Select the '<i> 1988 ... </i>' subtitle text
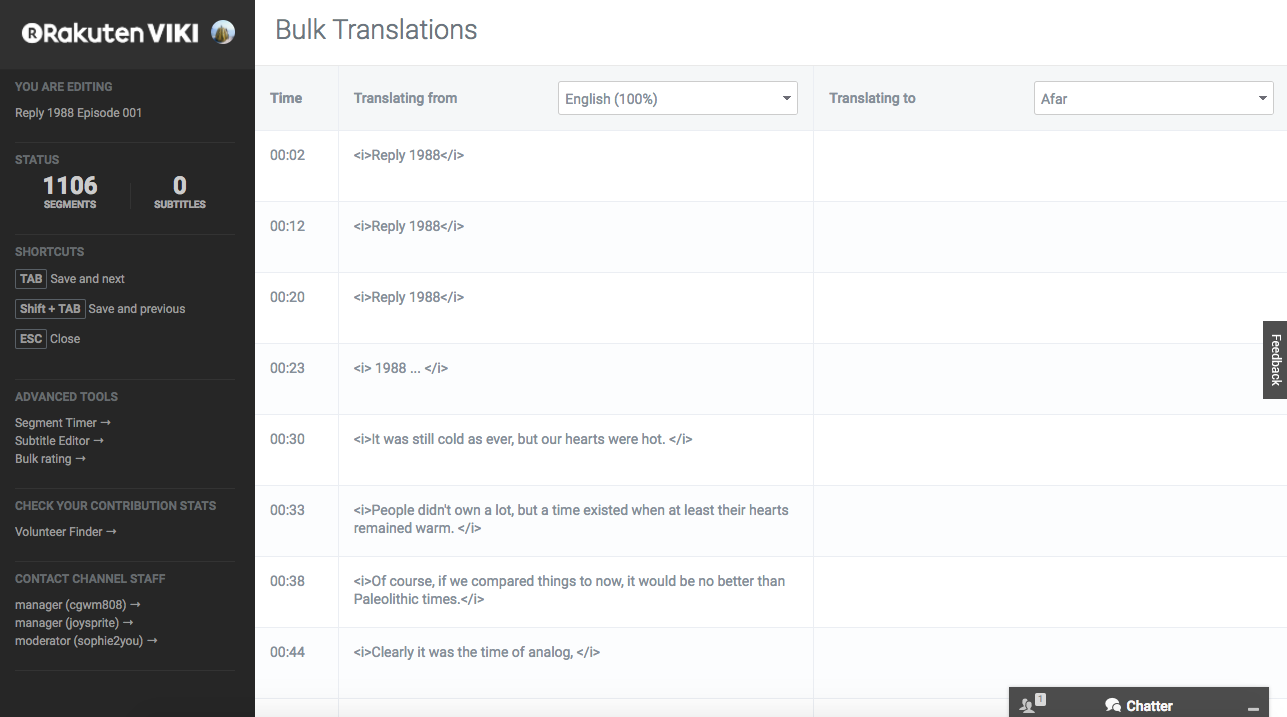 401,368
